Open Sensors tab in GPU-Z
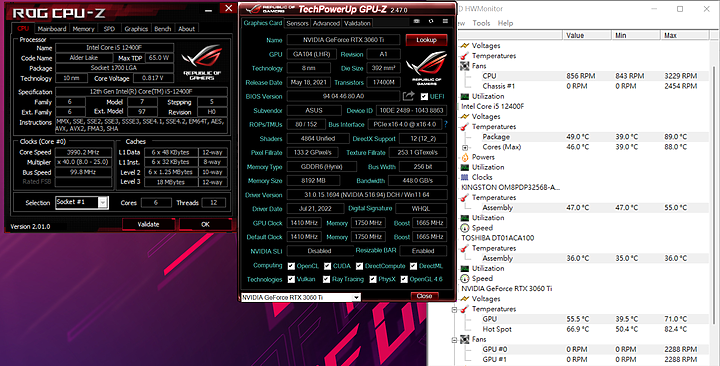 (298, 23)
